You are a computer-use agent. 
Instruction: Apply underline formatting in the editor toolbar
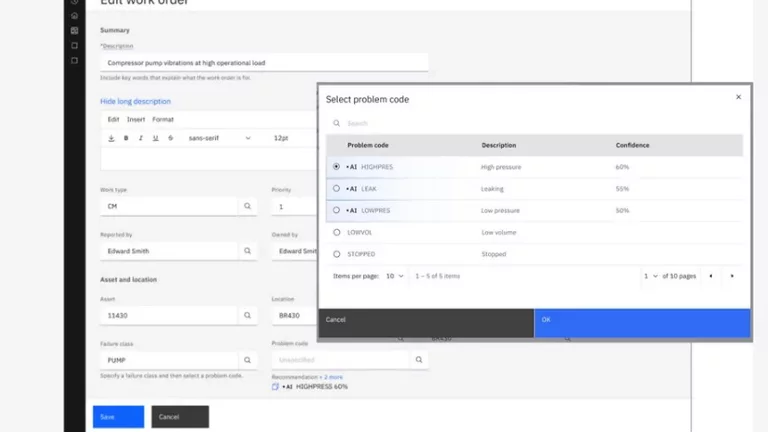click(155, 138)
